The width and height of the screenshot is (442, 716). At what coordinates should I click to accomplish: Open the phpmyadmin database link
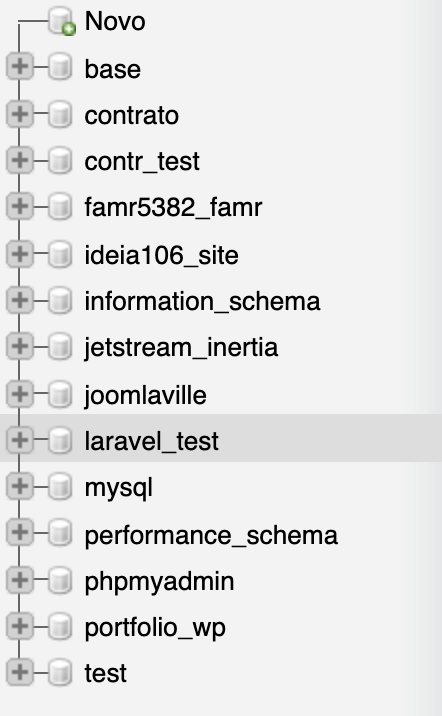tap(159, 582)
